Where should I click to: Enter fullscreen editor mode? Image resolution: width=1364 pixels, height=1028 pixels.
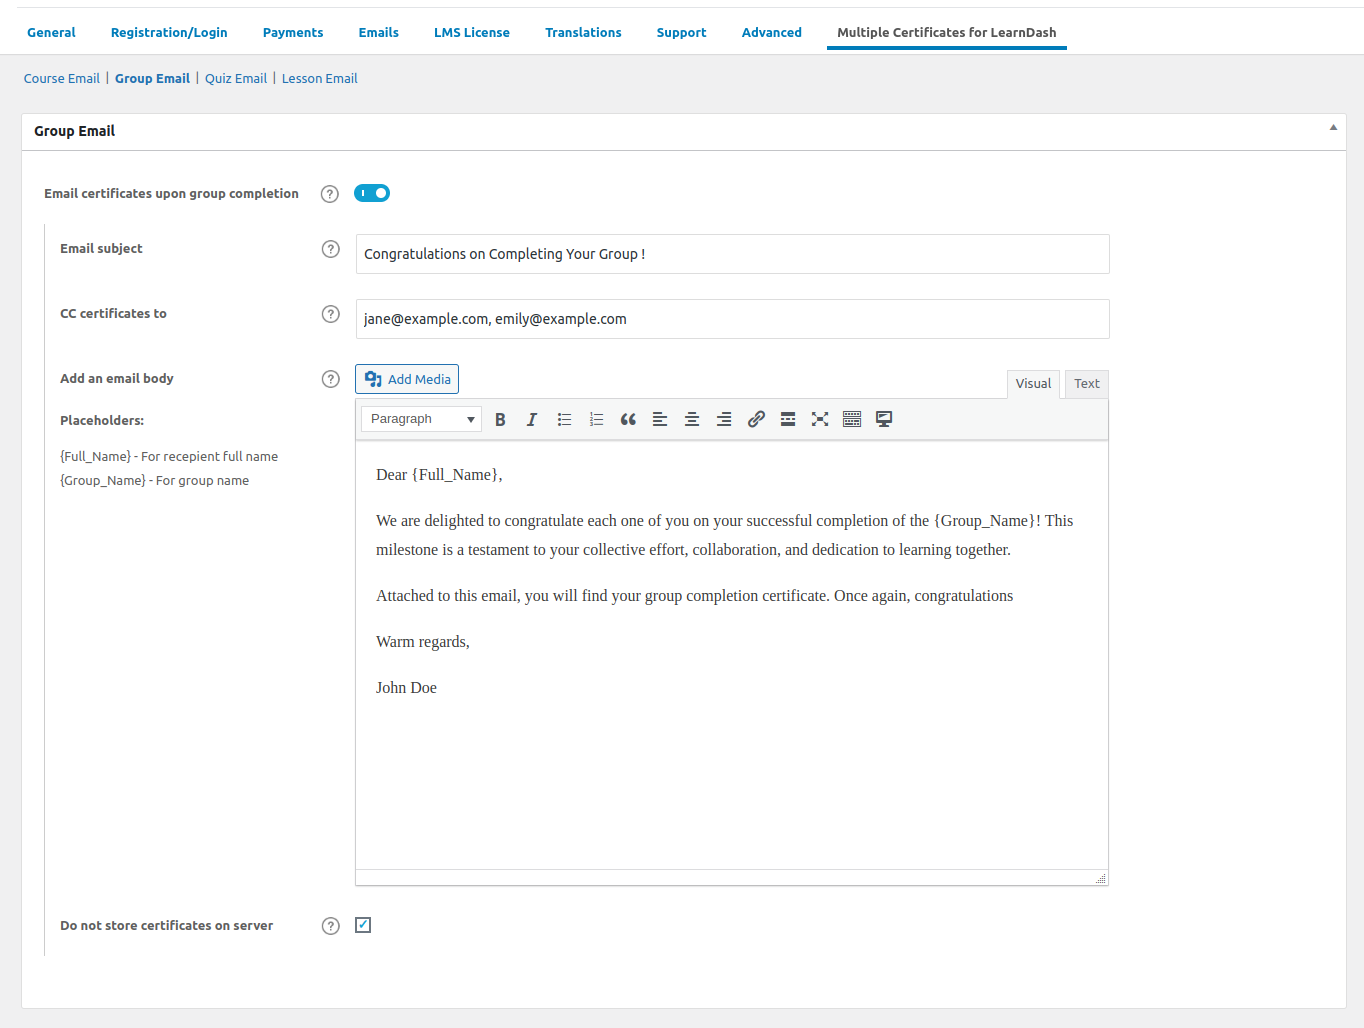(820, 419)
